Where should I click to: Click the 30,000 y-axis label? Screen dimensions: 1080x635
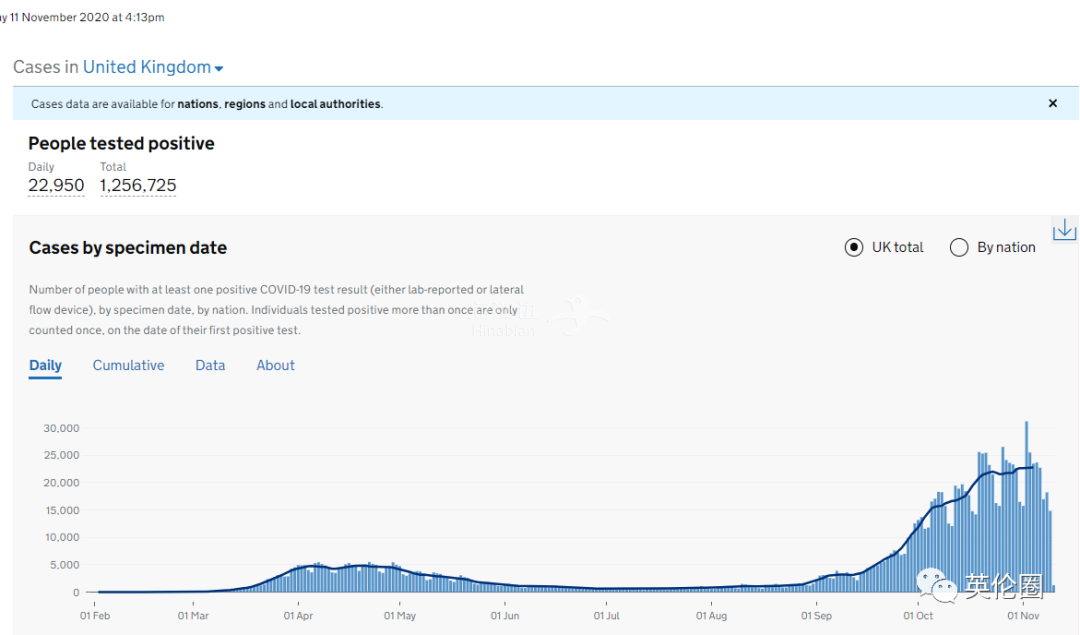click(61, 428)
